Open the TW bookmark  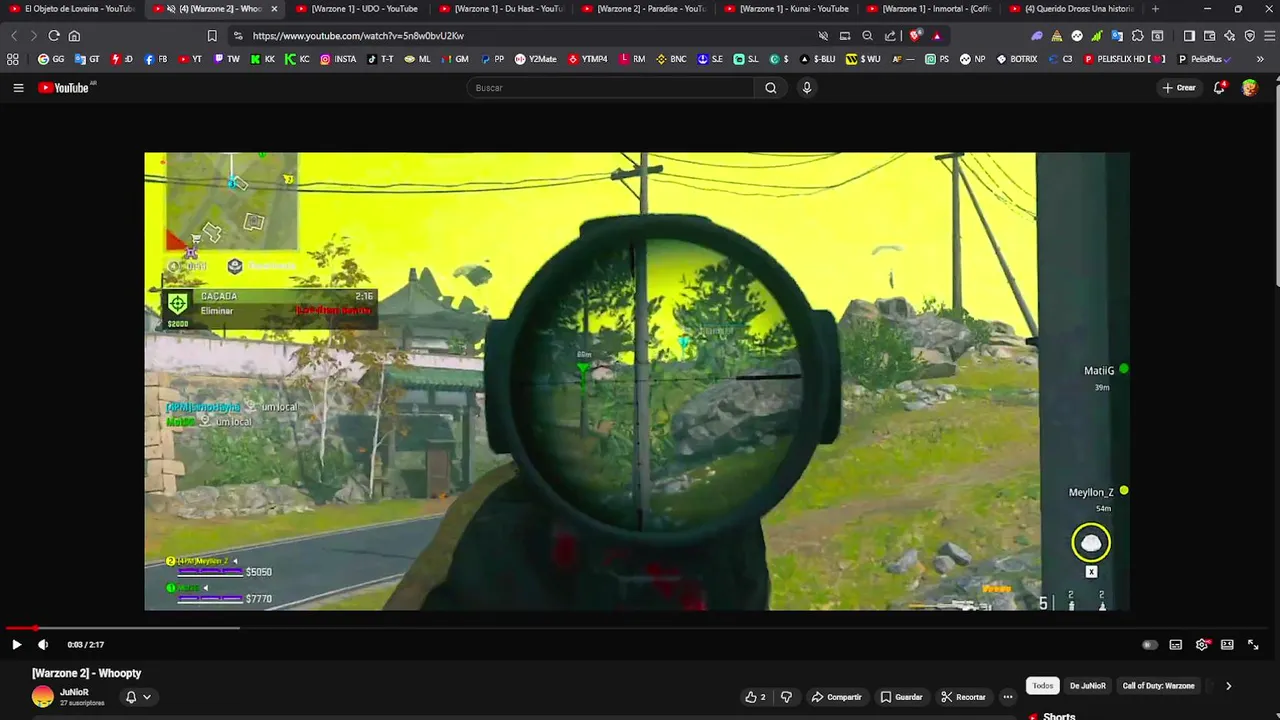227,59
